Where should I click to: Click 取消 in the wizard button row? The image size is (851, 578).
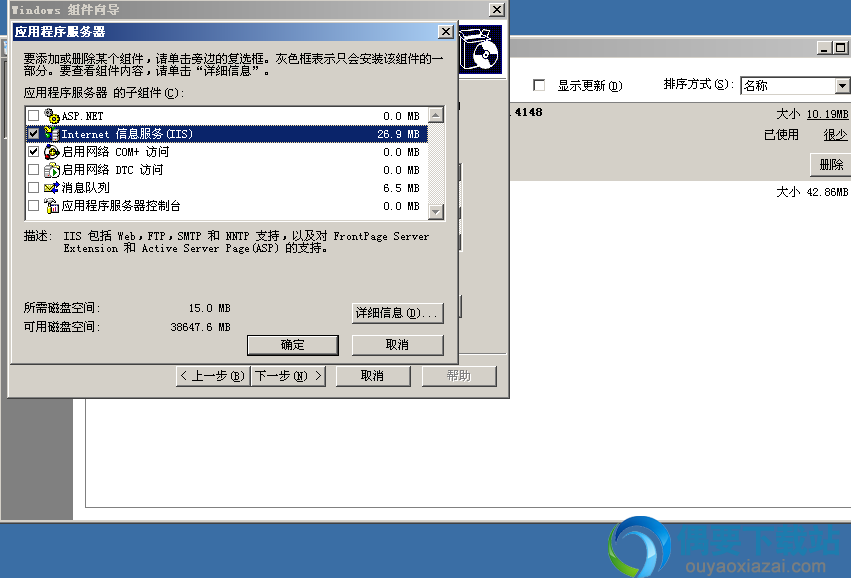click(373, 376)
